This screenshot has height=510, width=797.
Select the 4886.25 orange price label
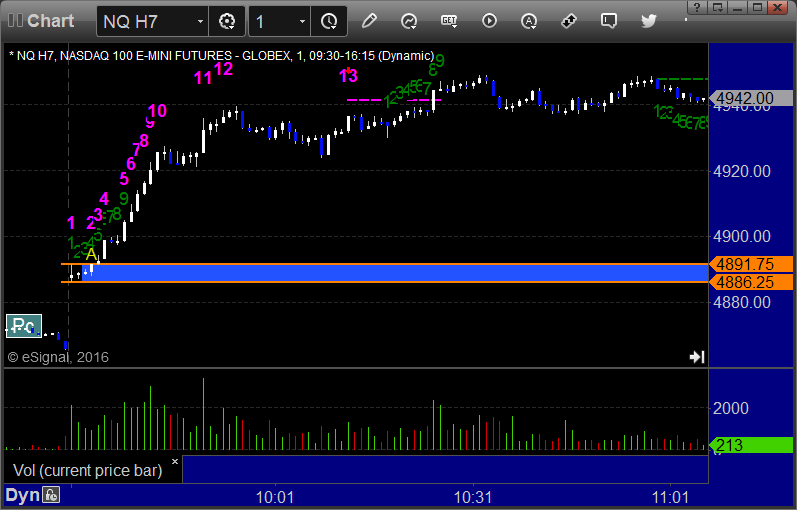click(751, 282)
